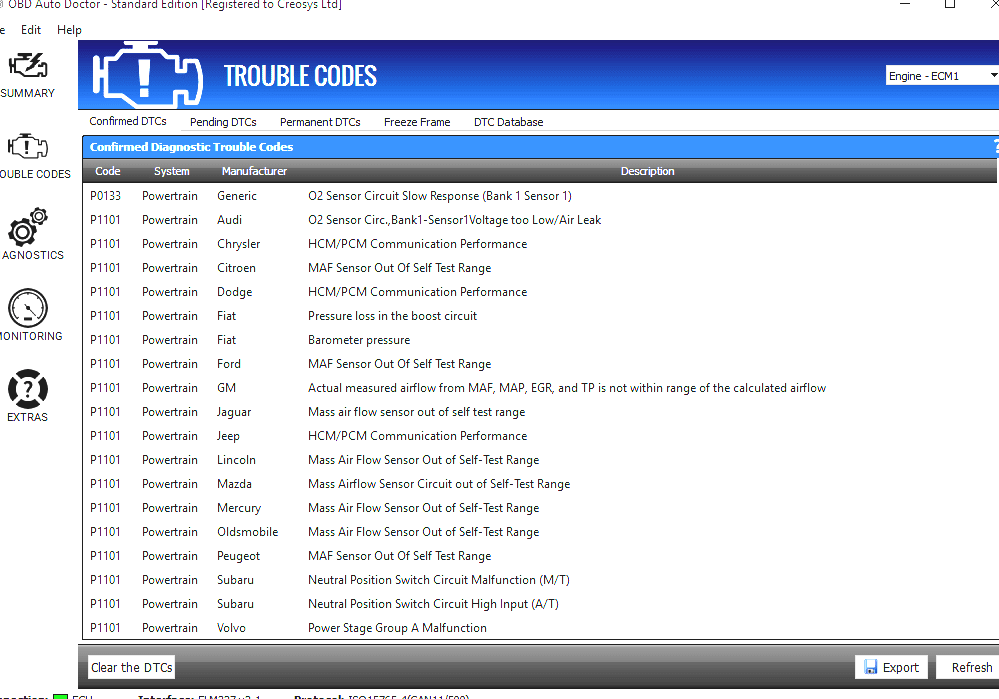Minimize the OBD Auto Doctor window
Viewport: 999px width, 699px height.
point(905,4)
